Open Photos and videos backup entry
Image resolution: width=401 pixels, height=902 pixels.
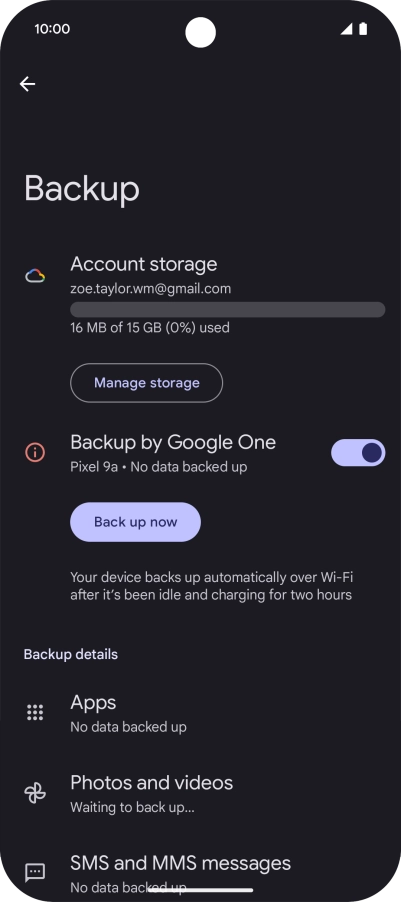coord(200,793)
